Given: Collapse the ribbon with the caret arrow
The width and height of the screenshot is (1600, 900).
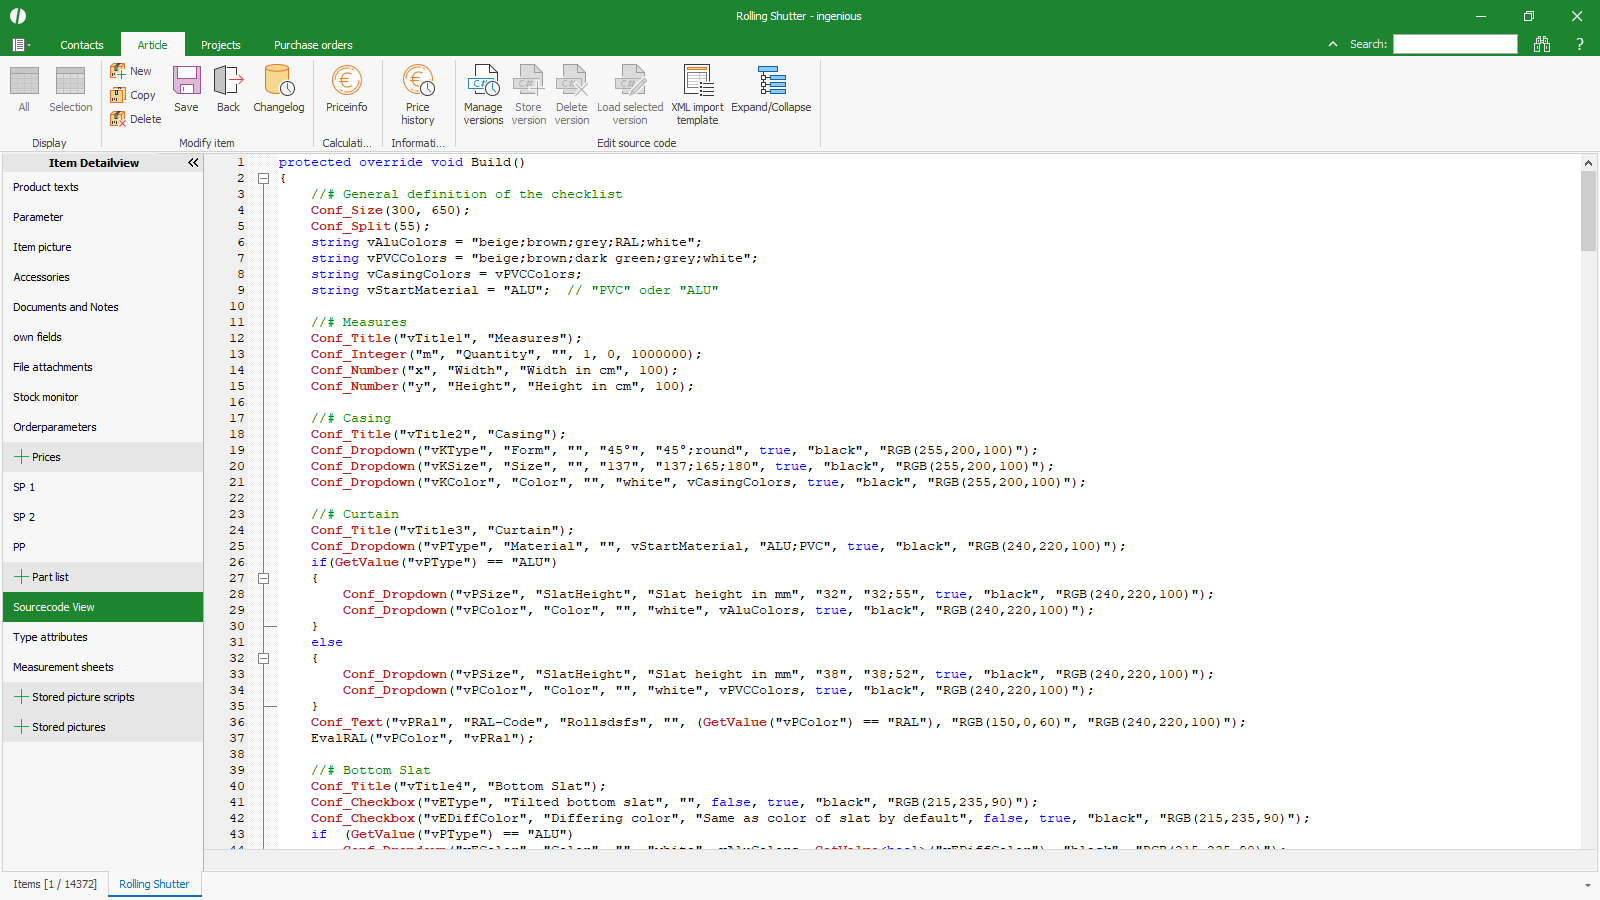Looking at the screenshot, I should (x=1332, y=44).
